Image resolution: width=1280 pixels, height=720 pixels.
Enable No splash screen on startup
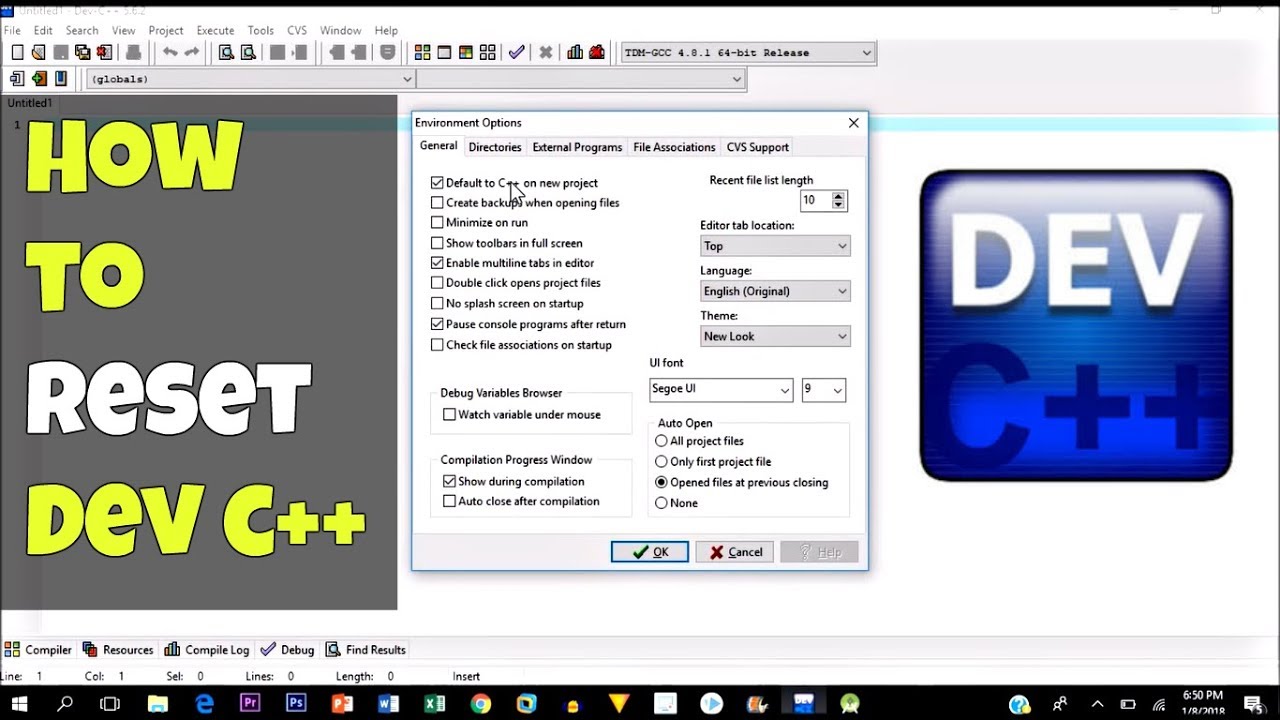(437, 303)
